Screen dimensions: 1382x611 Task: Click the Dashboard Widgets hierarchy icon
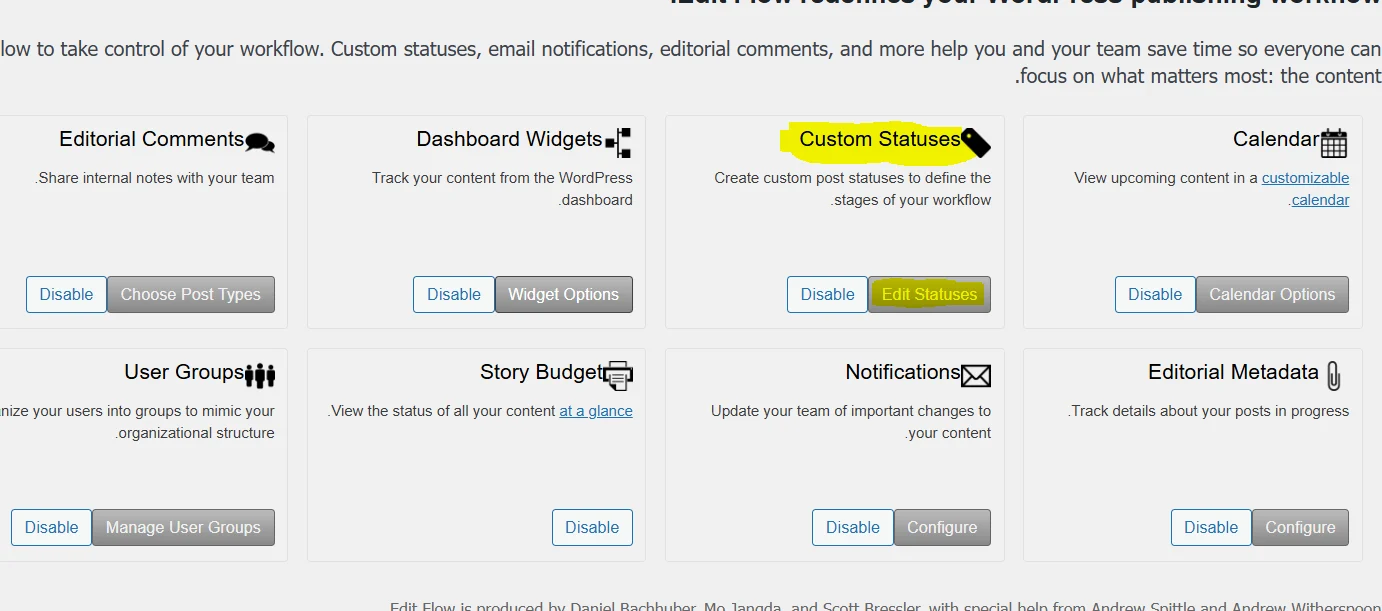pyautogui.click(x=619, y=143)
